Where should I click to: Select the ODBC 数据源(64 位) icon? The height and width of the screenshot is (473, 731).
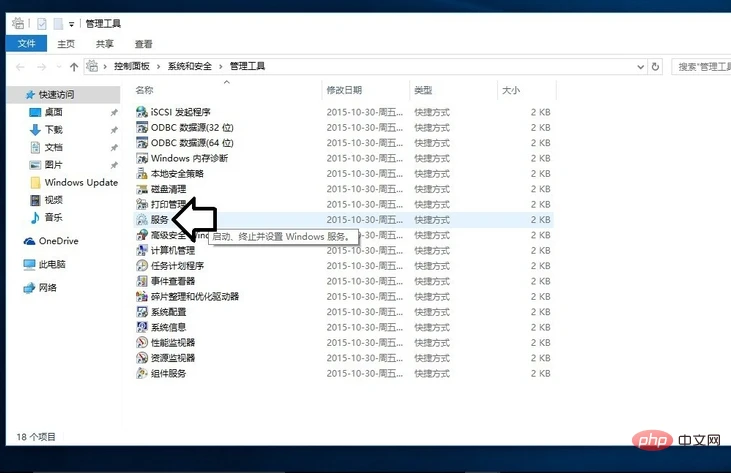tap(142, 143)
